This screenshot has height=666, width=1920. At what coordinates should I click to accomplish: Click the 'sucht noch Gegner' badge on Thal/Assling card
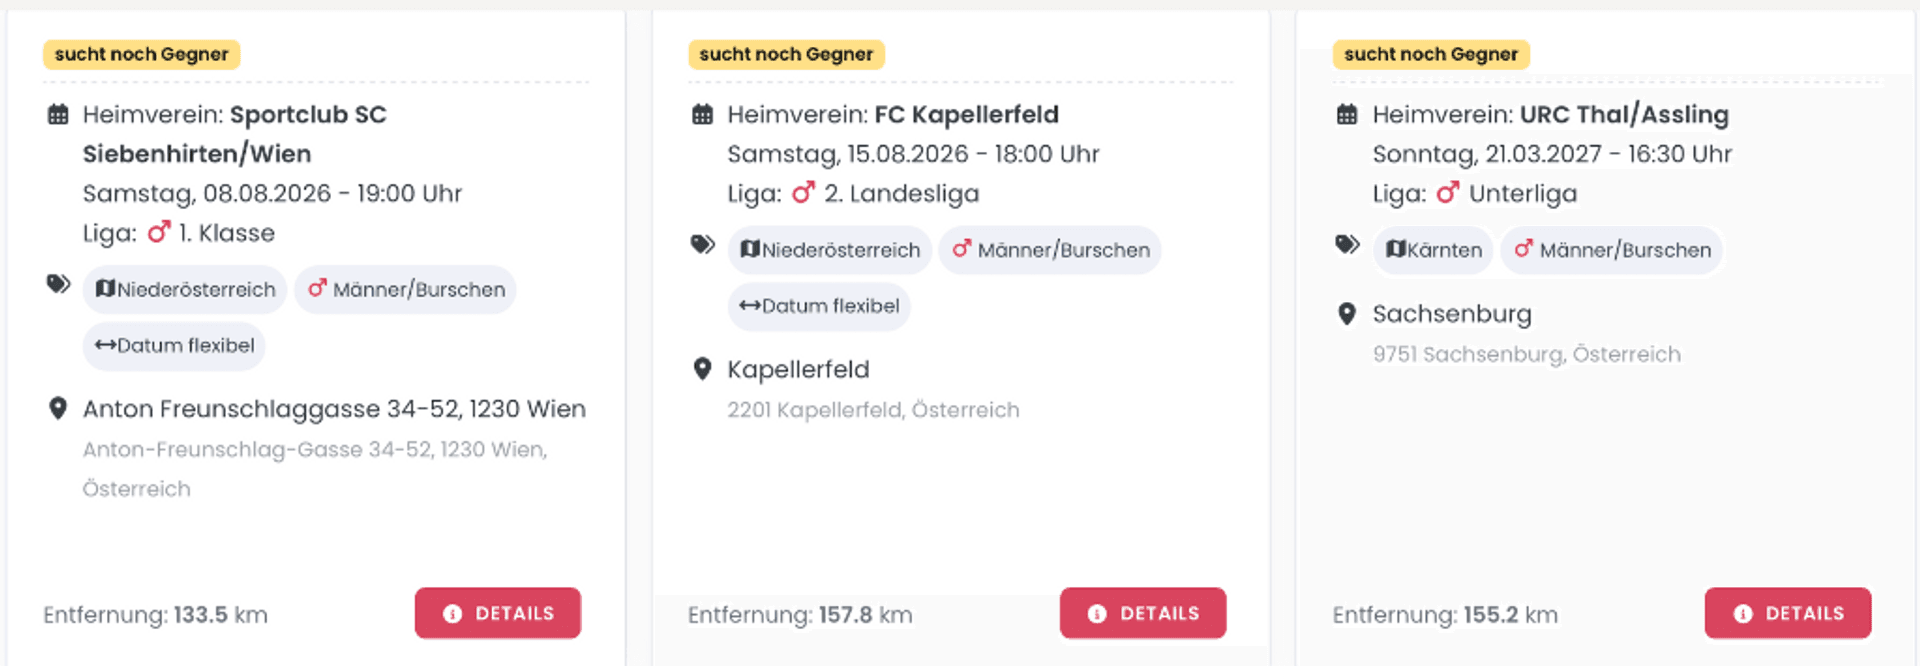tap(1430, 54)
